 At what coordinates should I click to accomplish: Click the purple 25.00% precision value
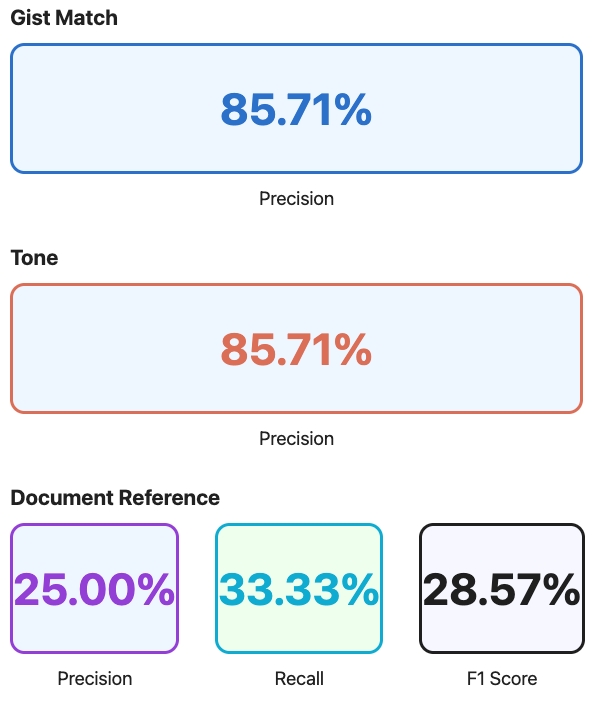point(94,590)
